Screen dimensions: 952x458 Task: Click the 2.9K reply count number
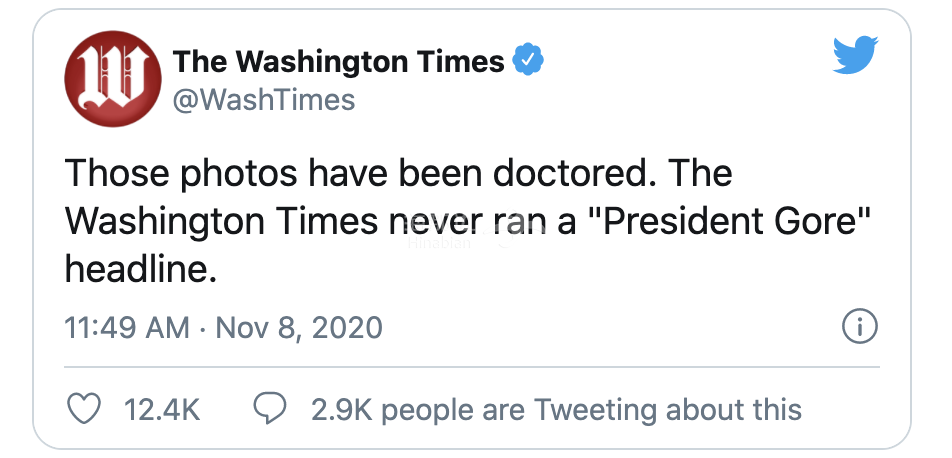click(341, 409)
